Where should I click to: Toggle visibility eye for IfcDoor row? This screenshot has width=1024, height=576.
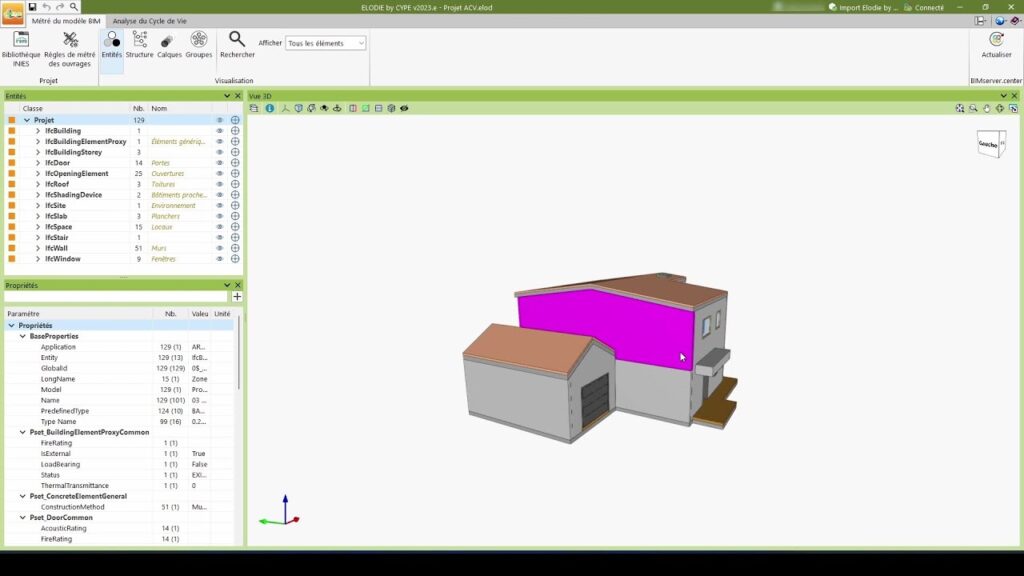click(220, 163)
